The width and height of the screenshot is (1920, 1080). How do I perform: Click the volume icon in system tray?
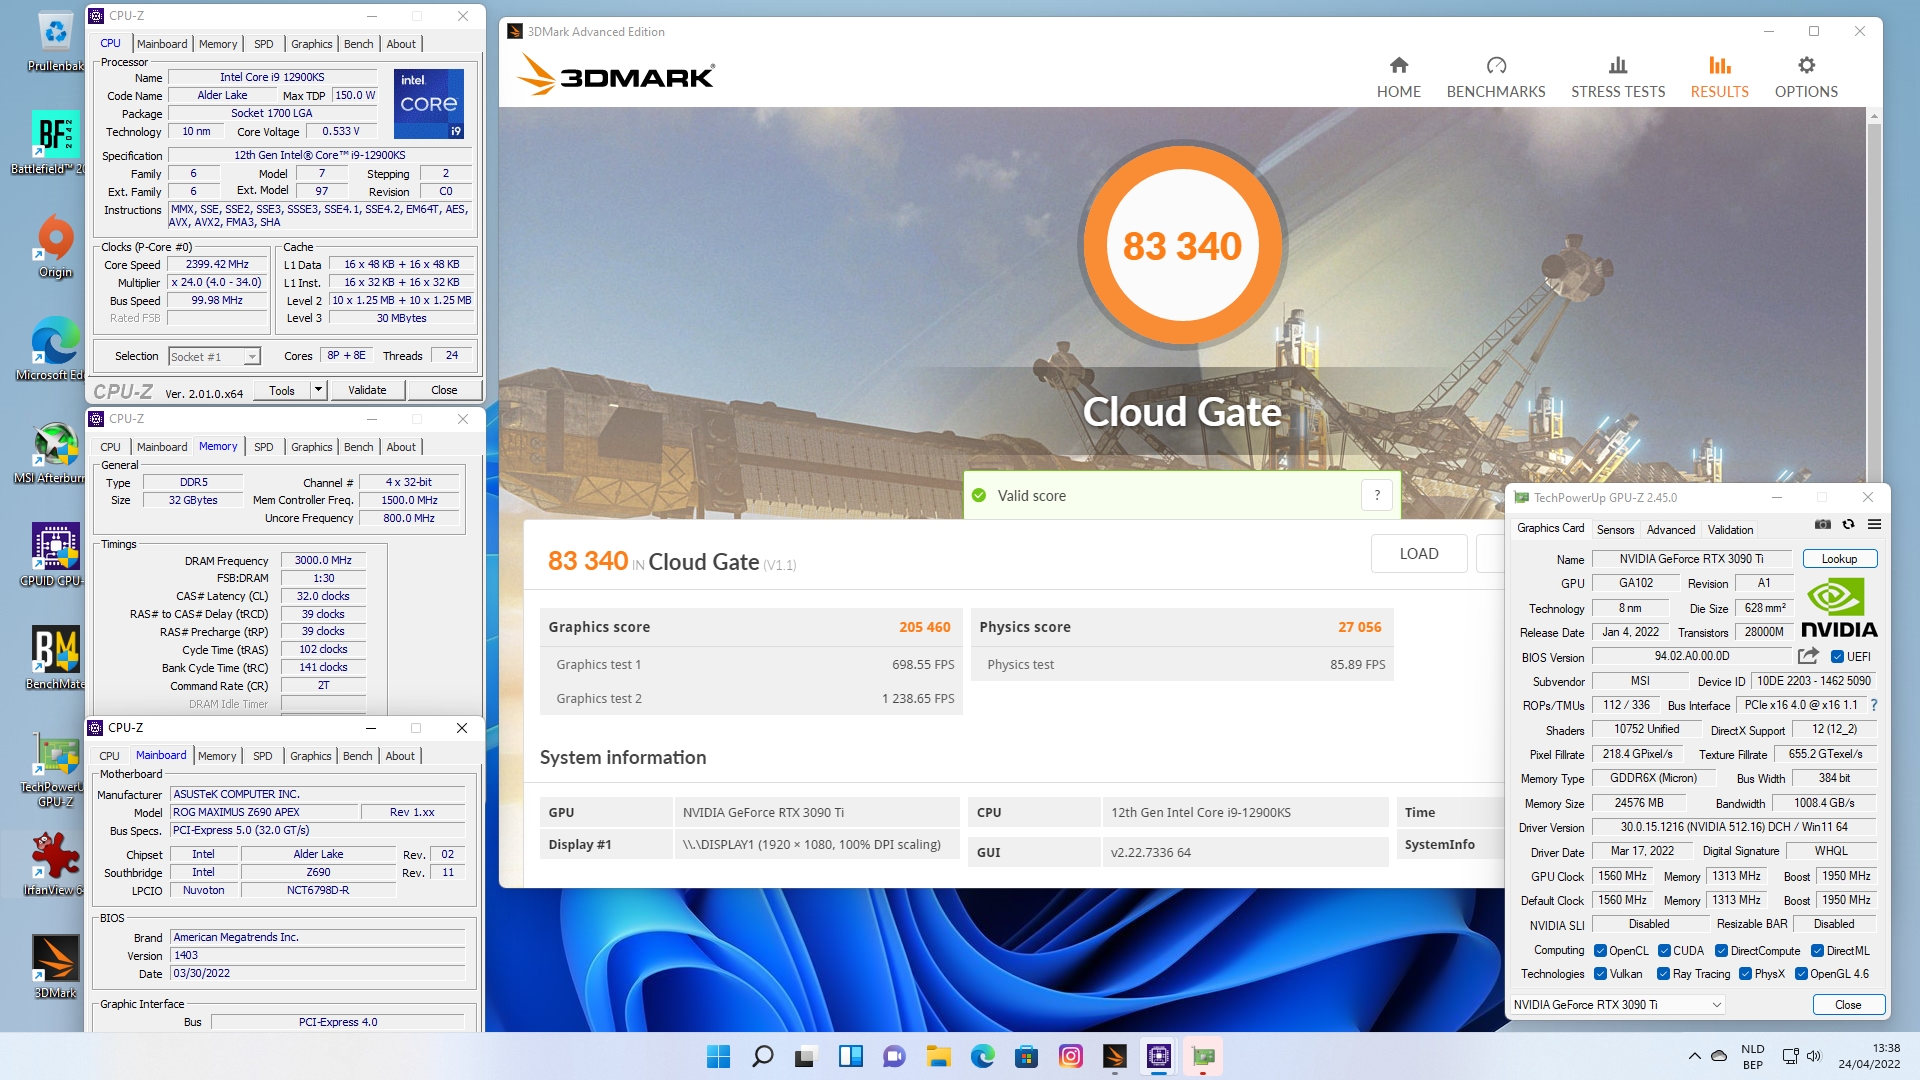[1814, 1056]
